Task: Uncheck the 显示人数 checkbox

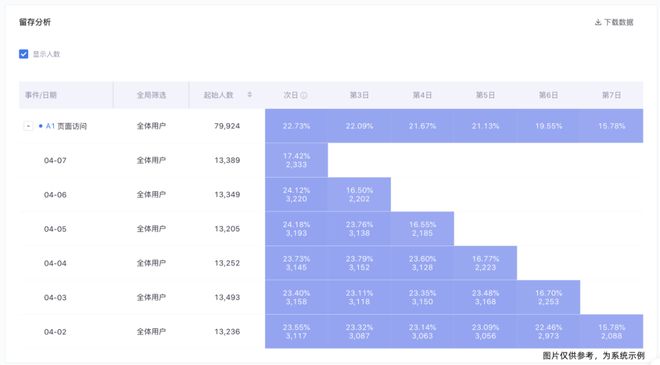Action: (24, 54)
